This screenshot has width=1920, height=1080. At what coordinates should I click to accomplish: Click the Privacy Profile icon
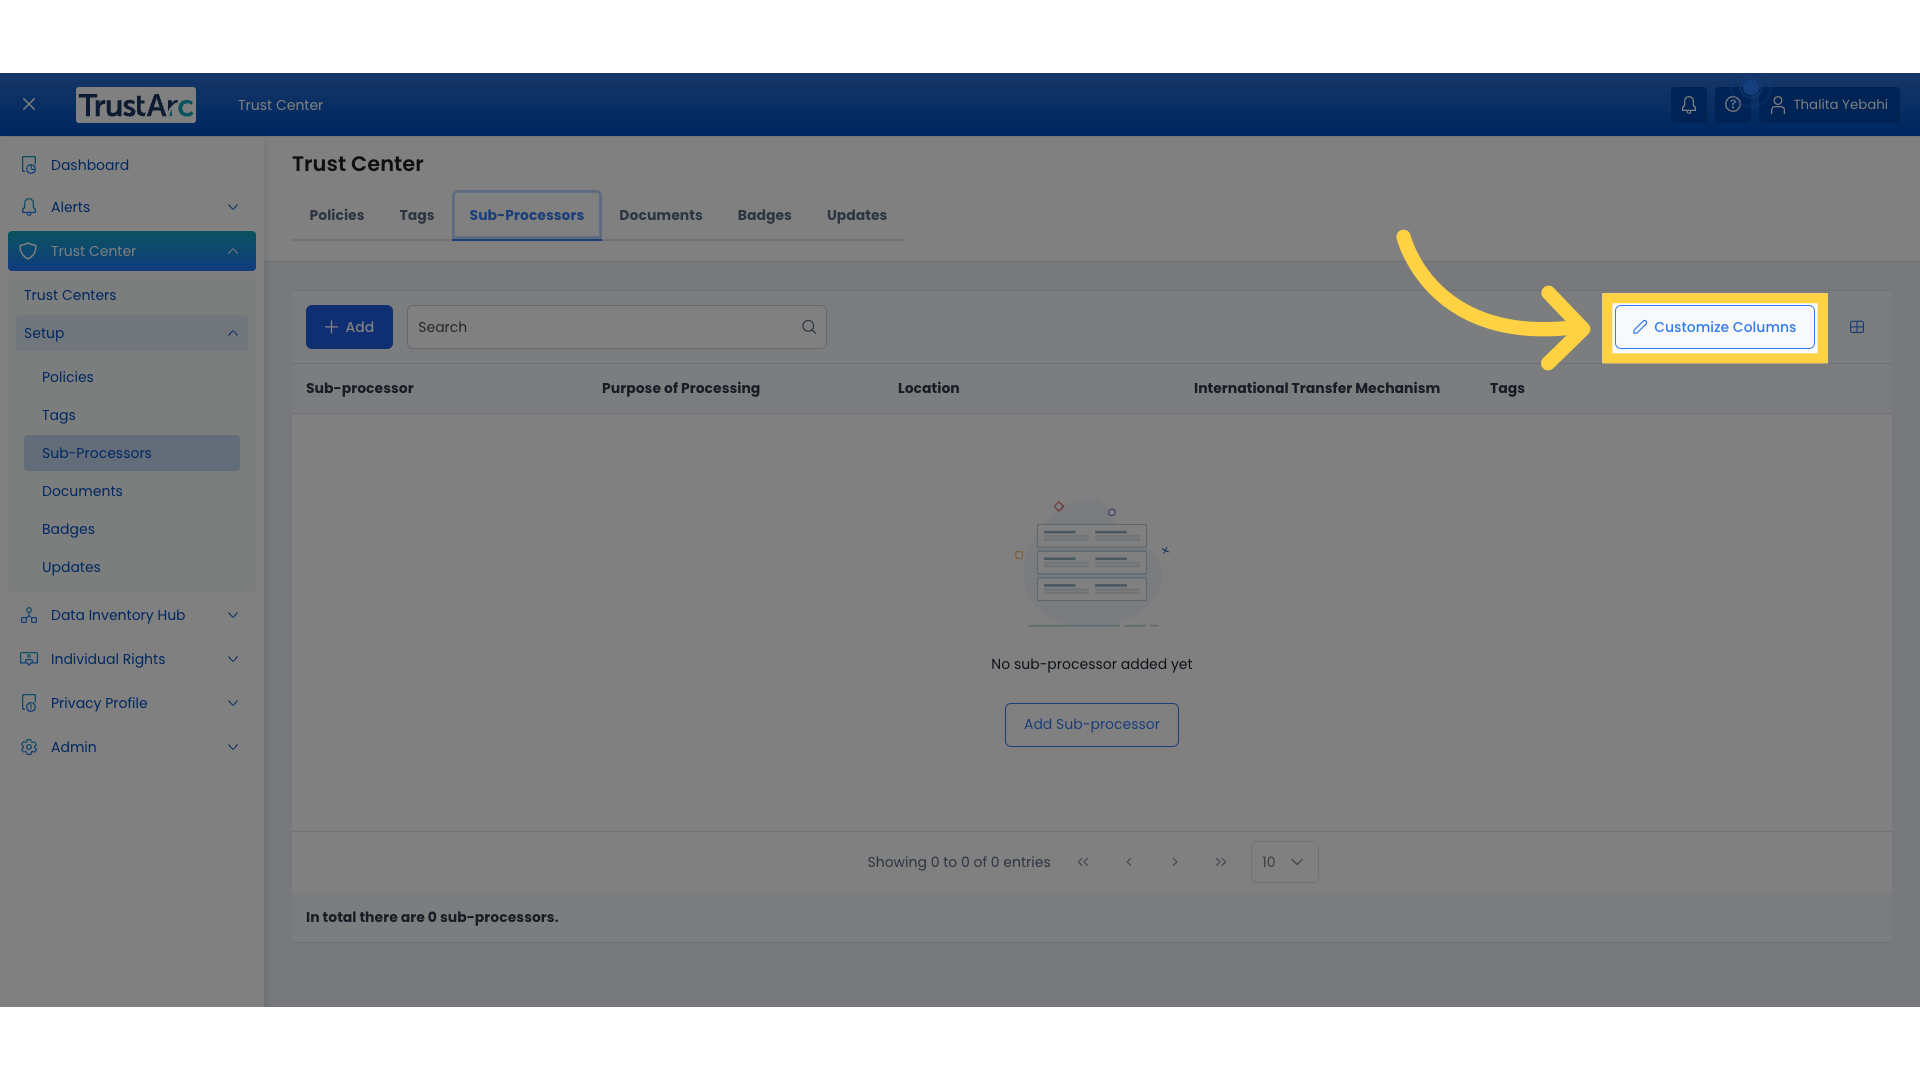pos(29,703)
